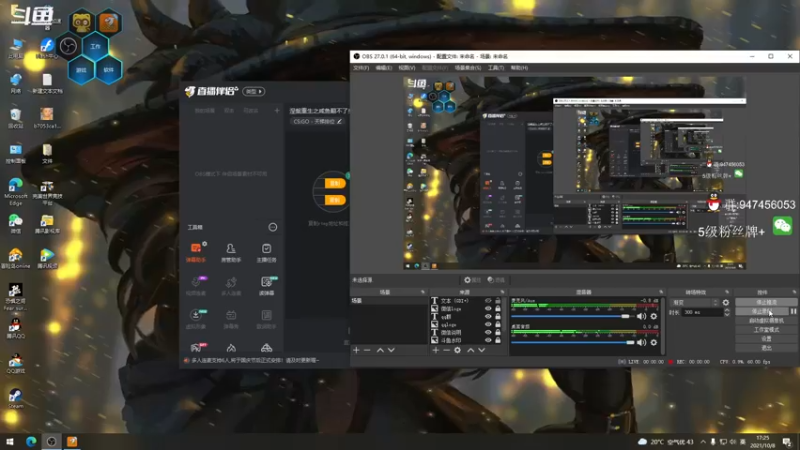Toggle lock on the 斗鱼水印 source
The height and width of the screenshot is (450, 800).
pos(498,340)
